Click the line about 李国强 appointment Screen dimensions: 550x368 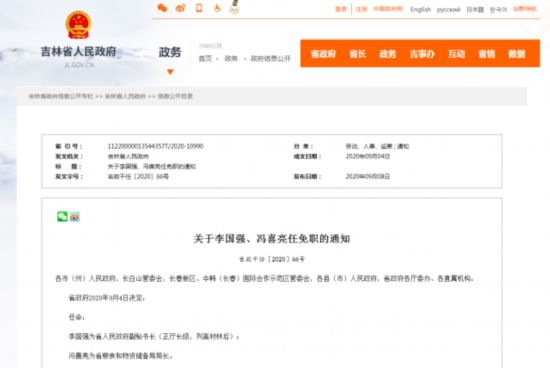(x=154, y=336)
